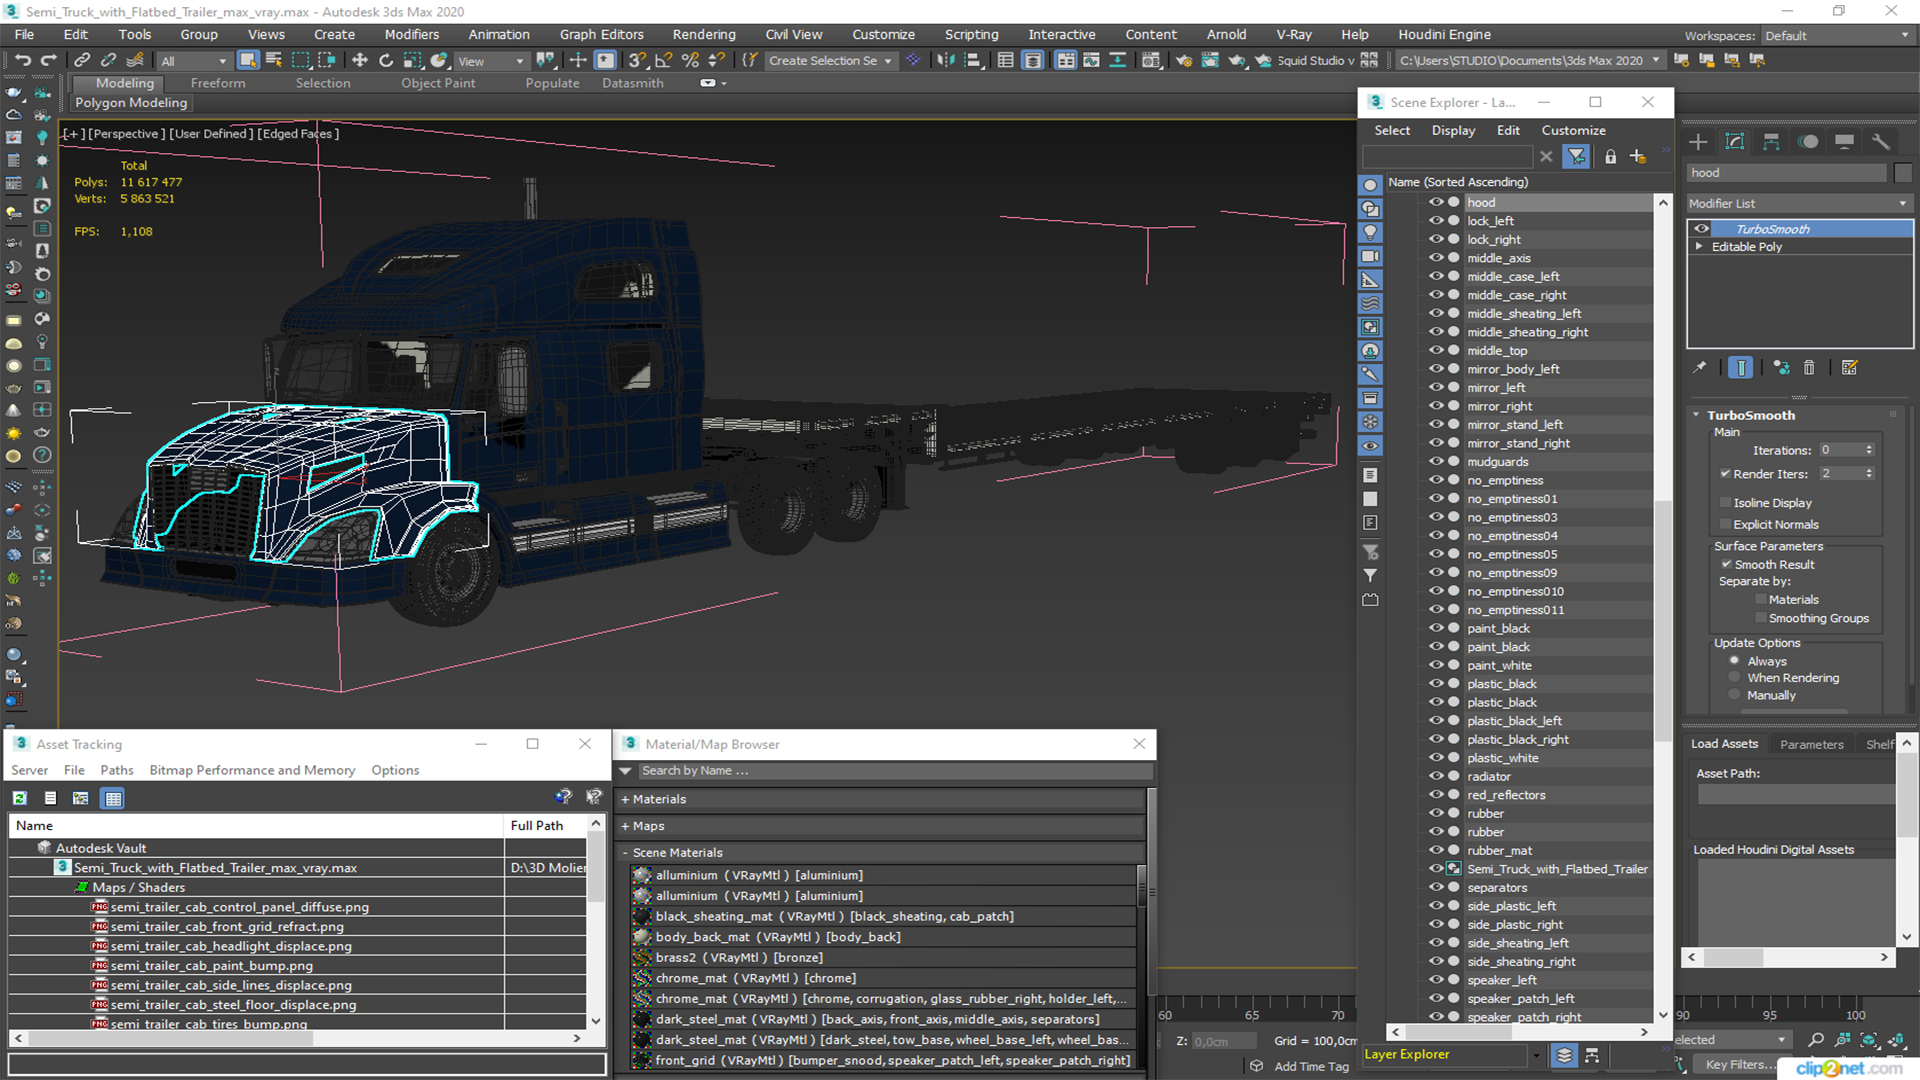Switch Asset Tracking to table view icon
The image size is (1920, 1080).
tap(113, 798)
